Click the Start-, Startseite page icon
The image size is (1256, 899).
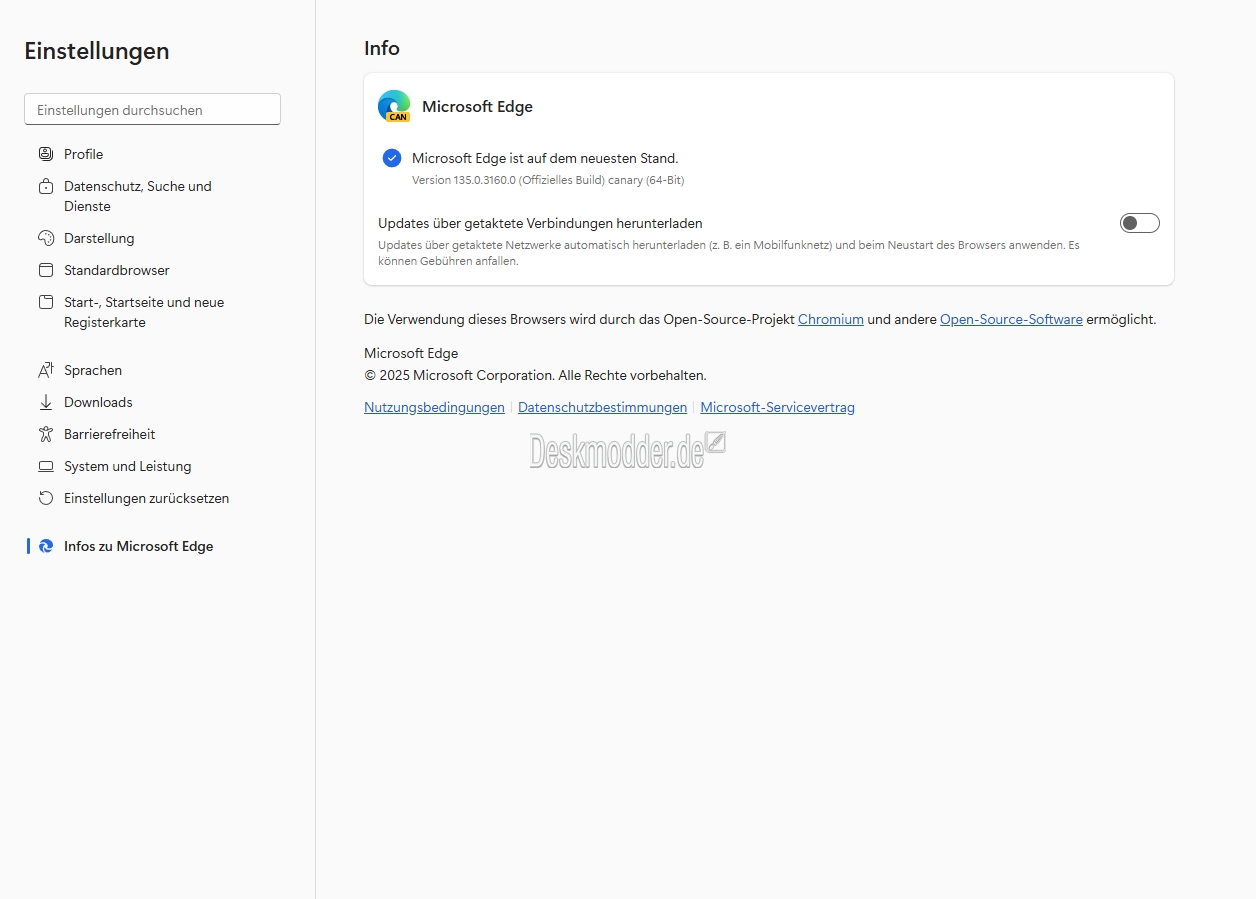point(45,302)
